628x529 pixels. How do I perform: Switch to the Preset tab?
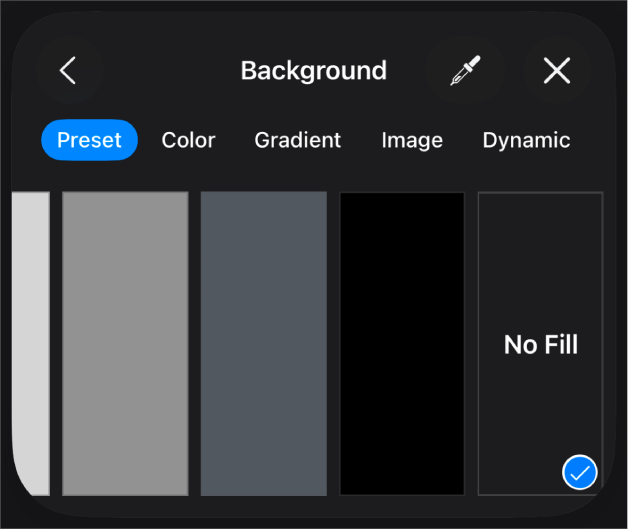click(89, 140)
